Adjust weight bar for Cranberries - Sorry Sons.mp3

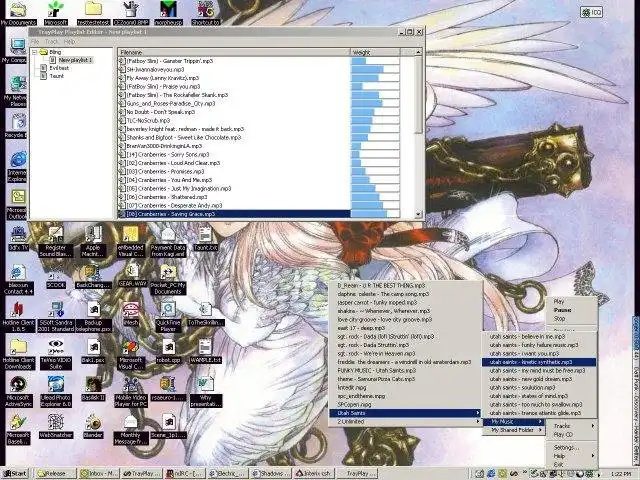(x=375, y=155)
